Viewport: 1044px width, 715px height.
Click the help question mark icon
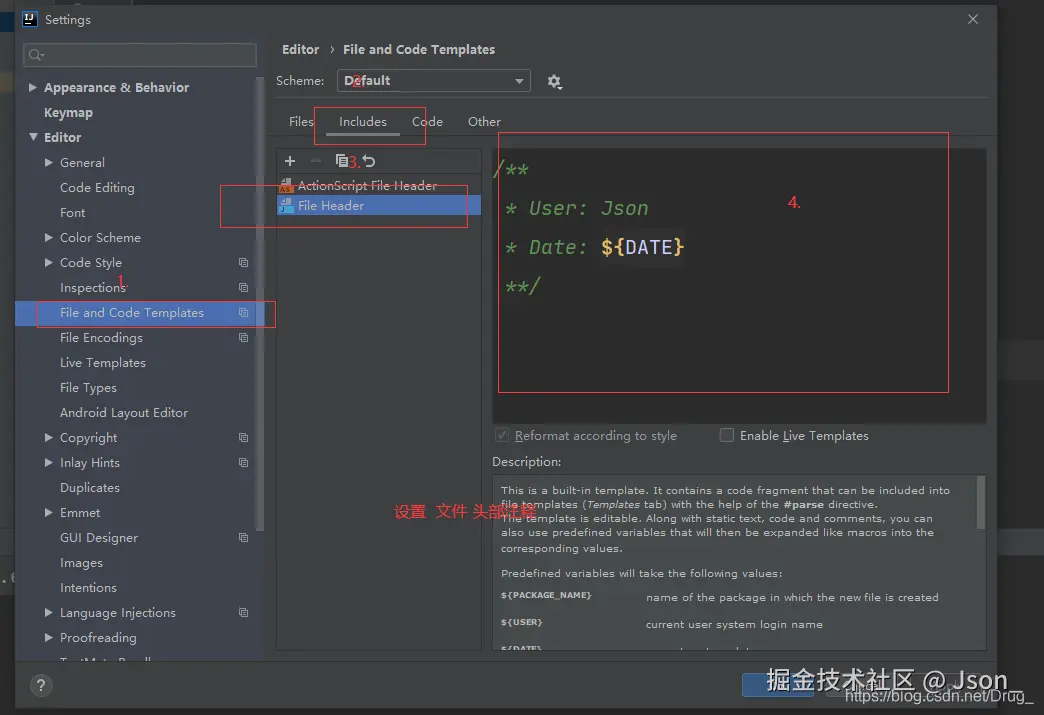(x=41, y=685)
